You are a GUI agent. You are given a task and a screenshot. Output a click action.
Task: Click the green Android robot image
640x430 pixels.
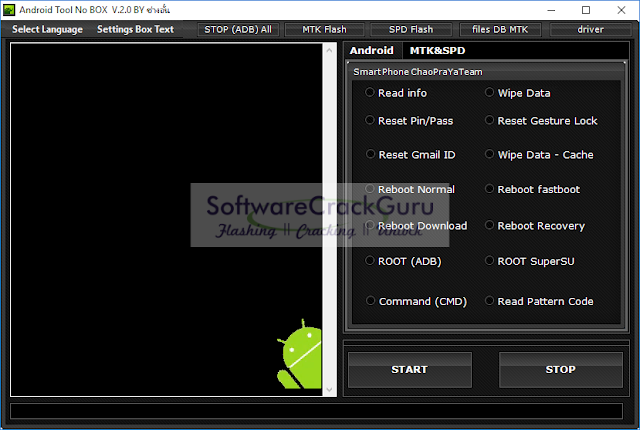(299, 354)
